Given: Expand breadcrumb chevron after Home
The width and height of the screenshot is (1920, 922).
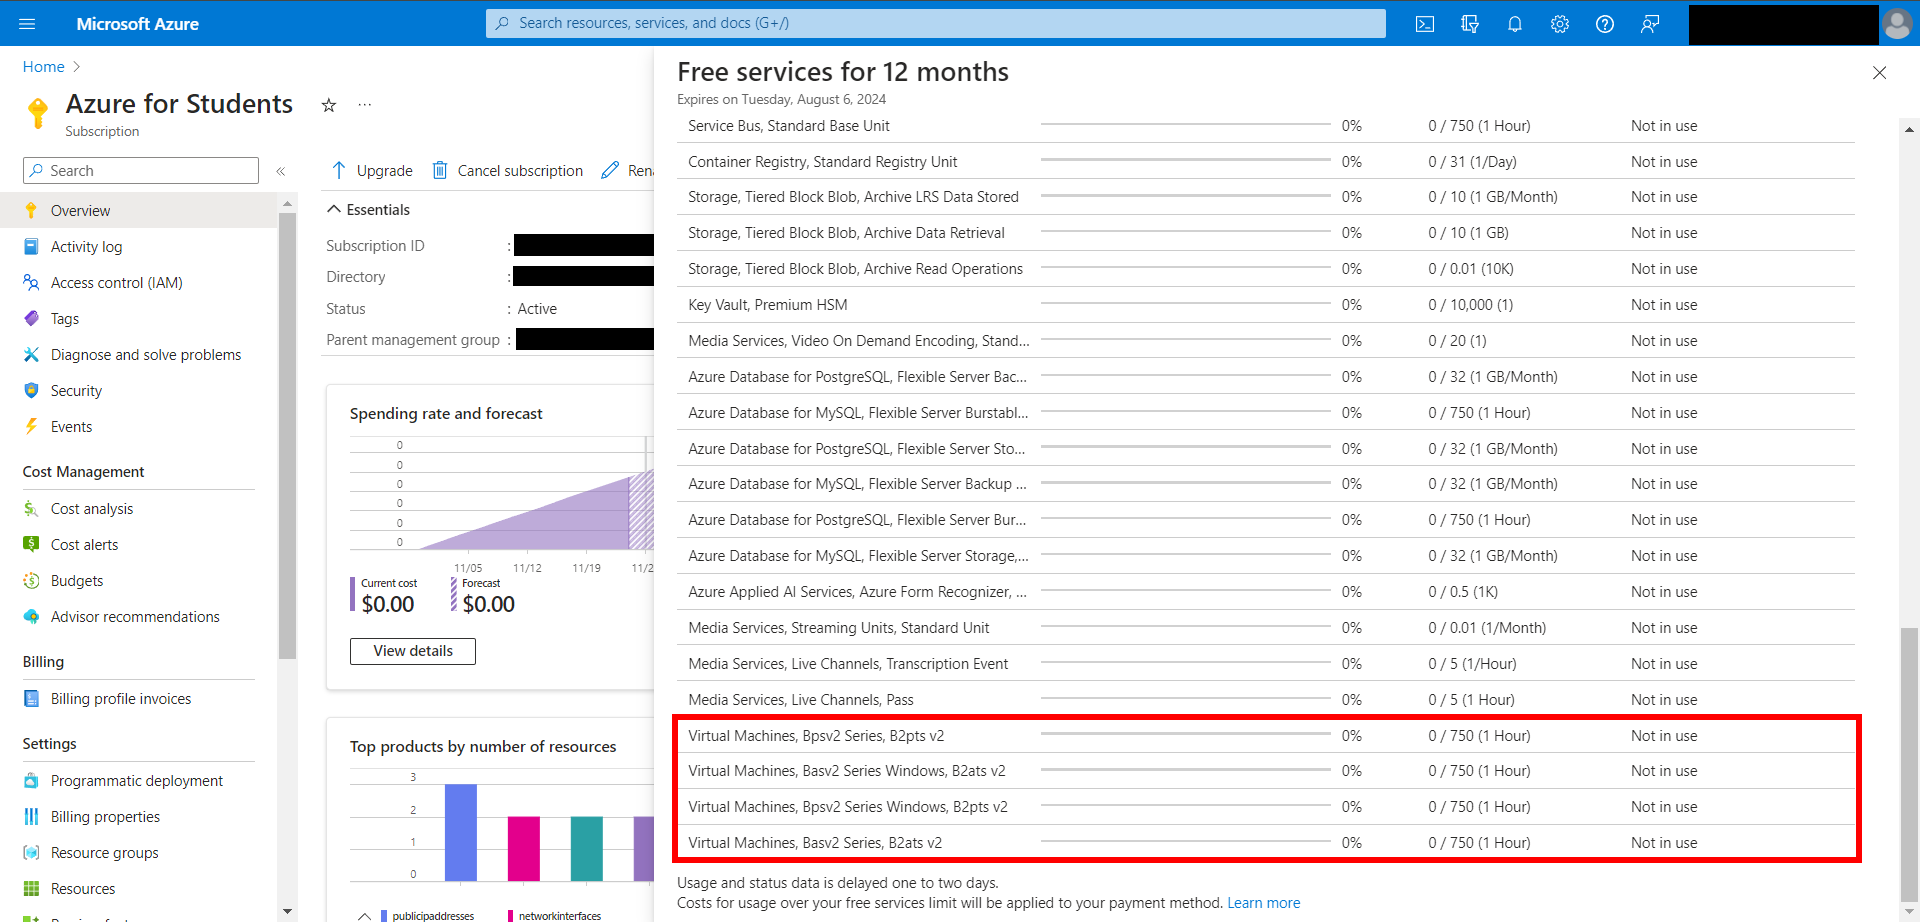Looking at the screenshot, I should (x=77, y=67).
